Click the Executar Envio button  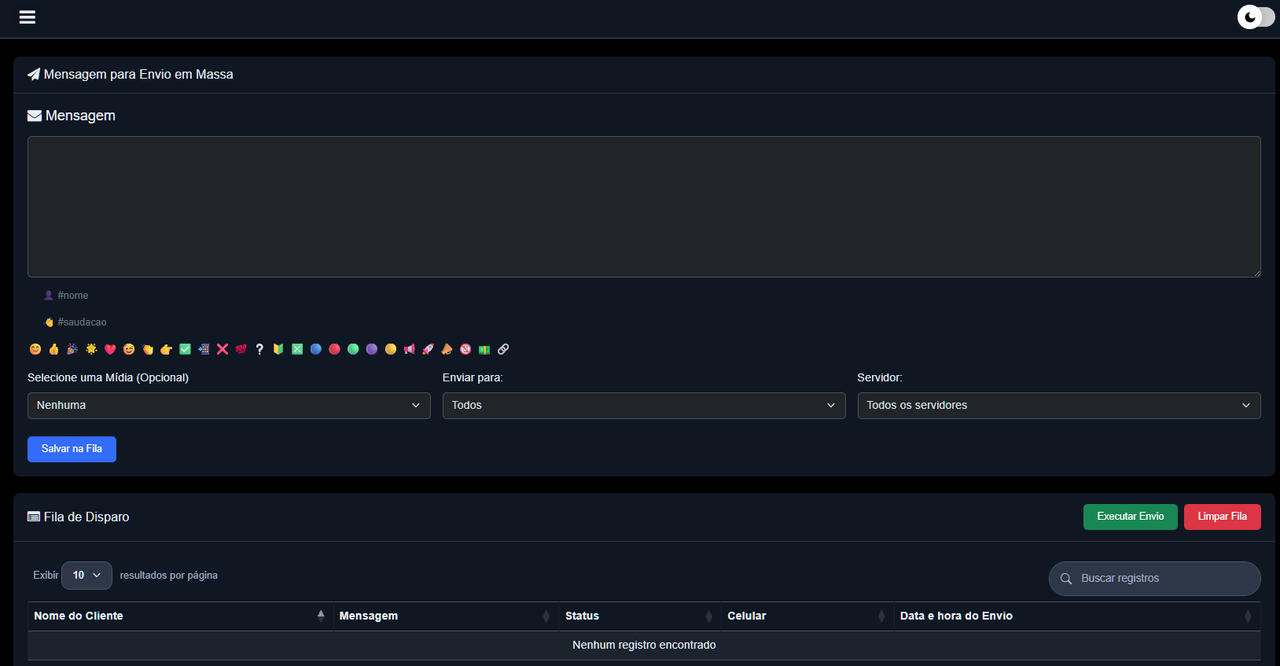coord(1130,517)
